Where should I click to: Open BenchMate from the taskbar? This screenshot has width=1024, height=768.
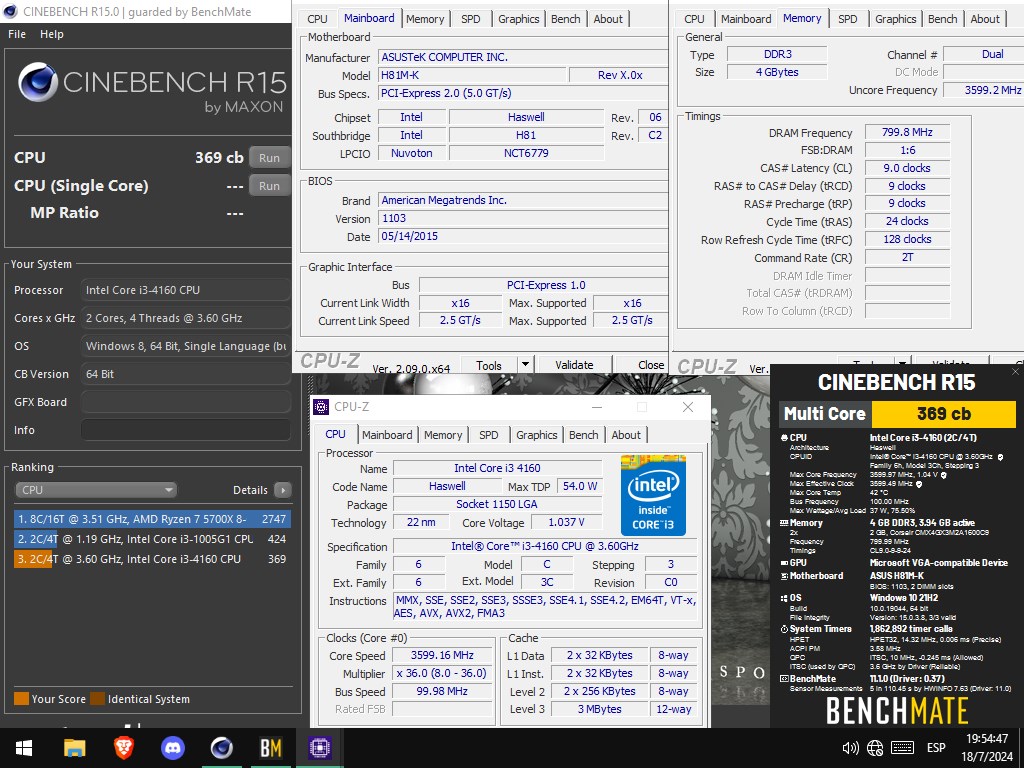(x=270, y=748)
